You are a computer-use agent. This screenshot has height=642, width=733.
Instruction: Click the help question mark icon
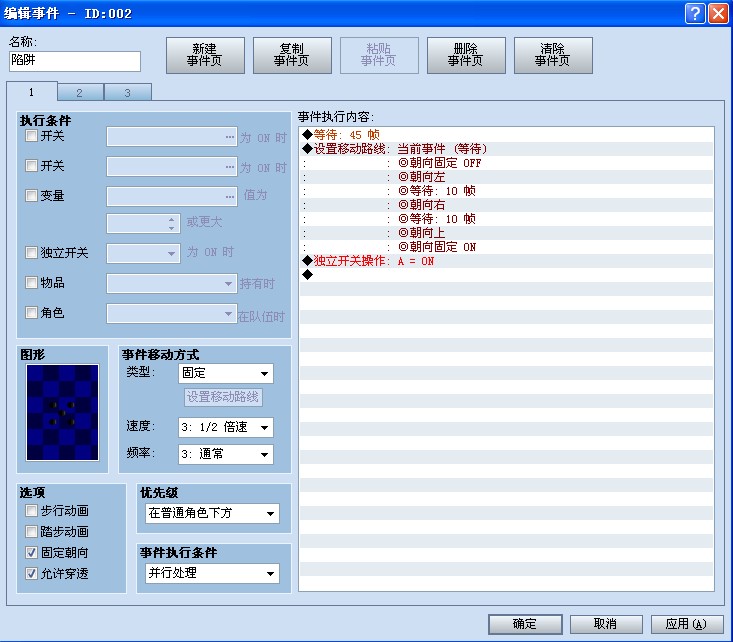click(695, 14)
